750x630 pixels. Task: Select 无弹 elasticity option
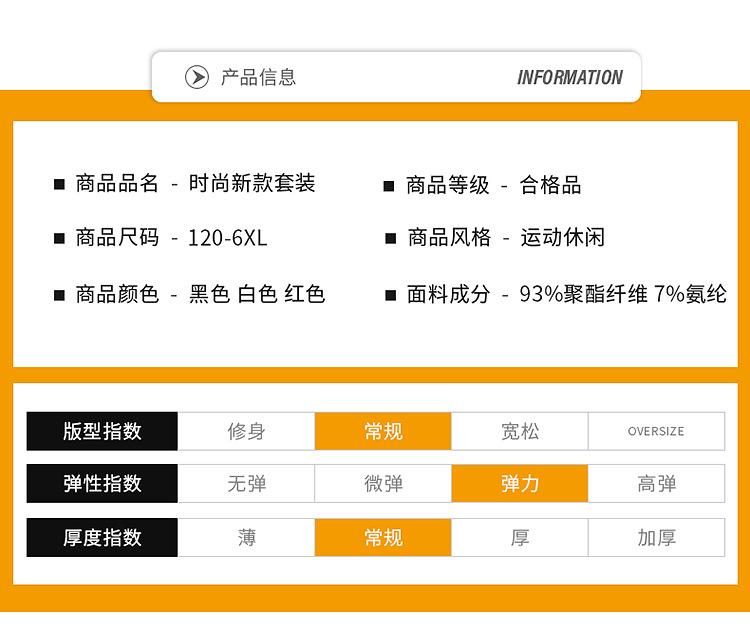pos(246,484)
